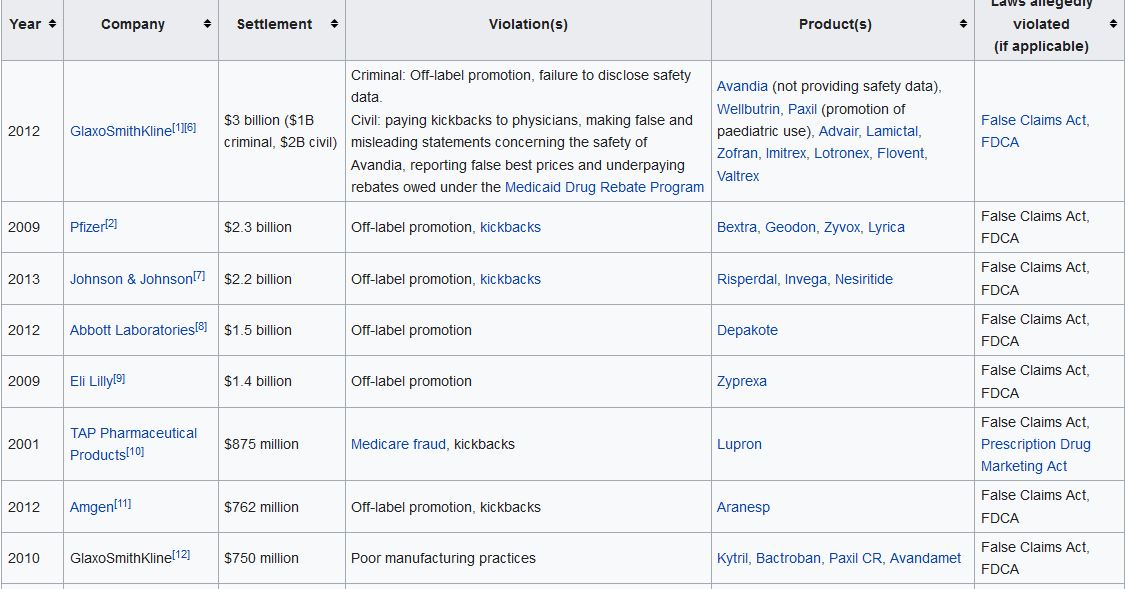The width and height of the screenshot is (1131, 589).
Task: Open TAP Pharmaceutical Products link
Action: 132,434
